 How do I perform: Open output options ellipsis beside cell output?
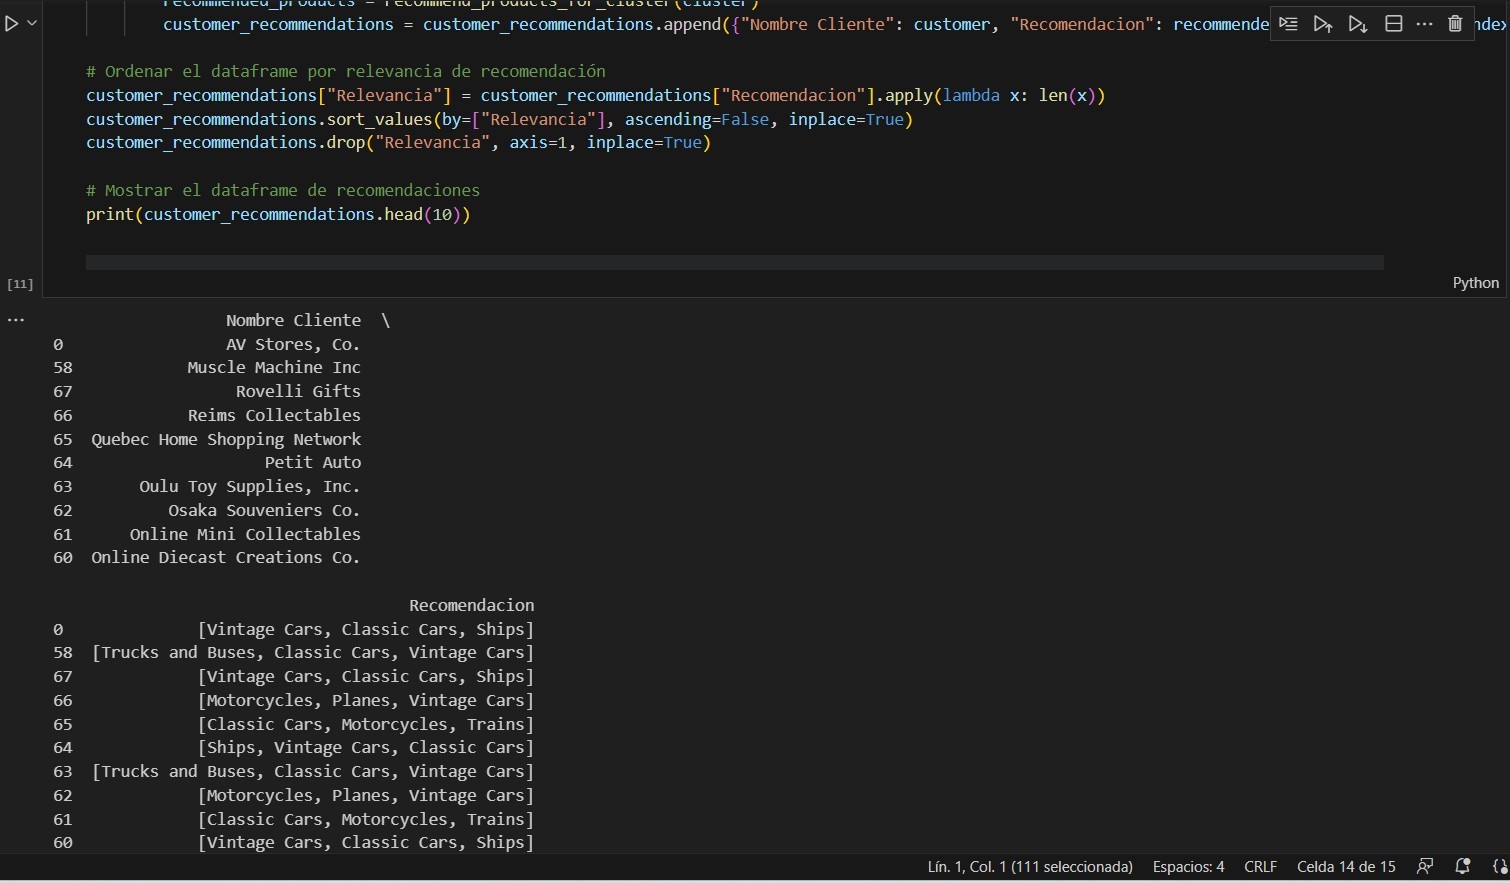16,320
